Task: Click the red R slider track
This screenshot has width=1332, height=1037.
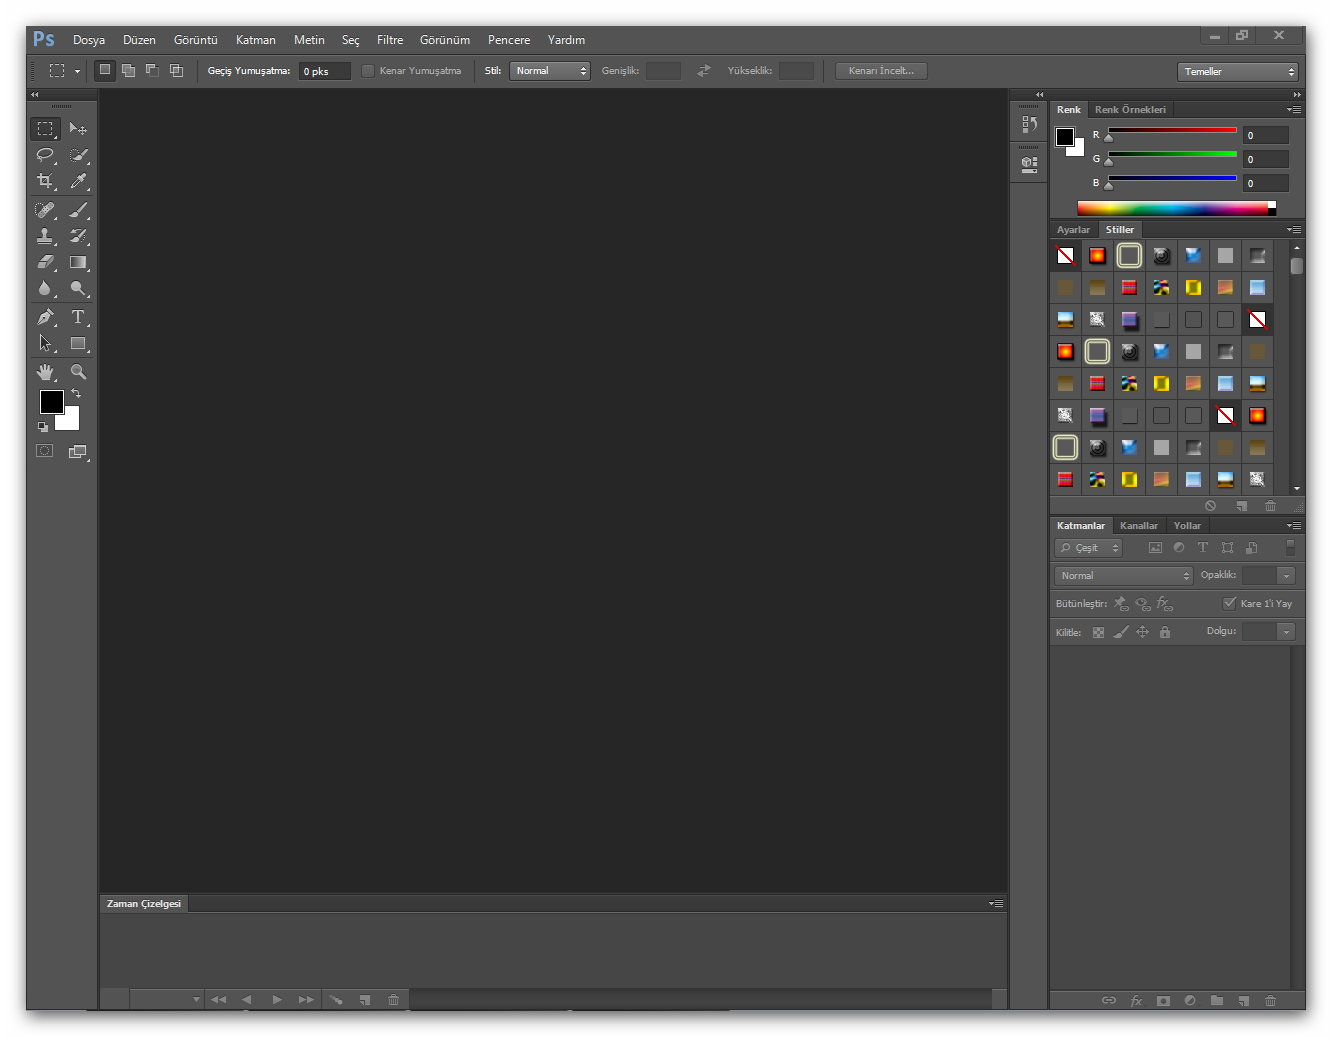Action: (1172, 130)
